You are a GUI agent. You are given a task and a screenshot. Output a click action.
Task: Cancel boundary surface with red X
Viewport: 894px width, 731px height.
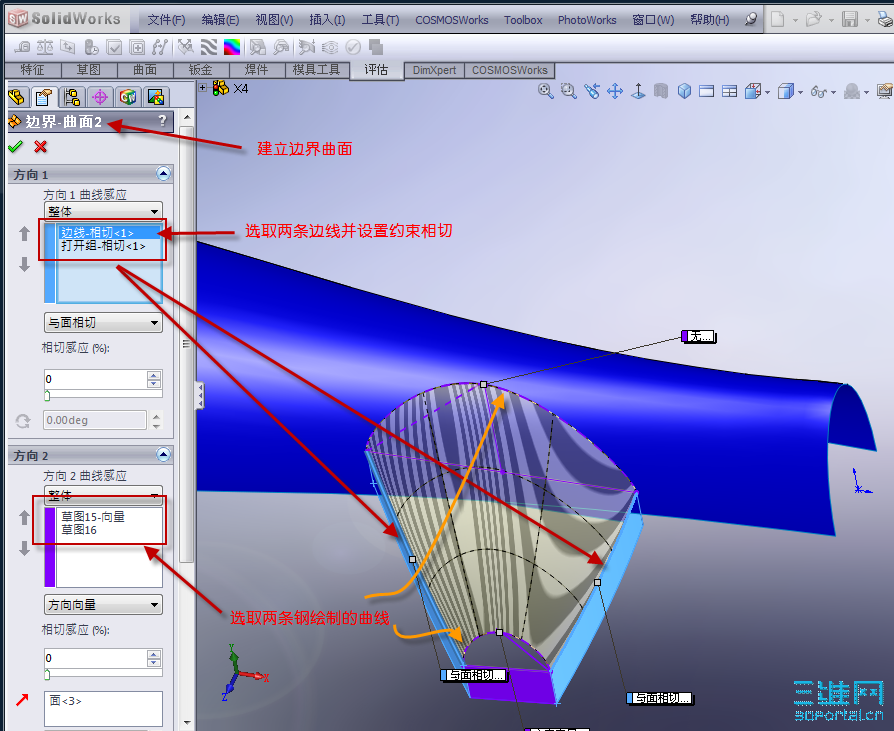(x=40, y=147)
